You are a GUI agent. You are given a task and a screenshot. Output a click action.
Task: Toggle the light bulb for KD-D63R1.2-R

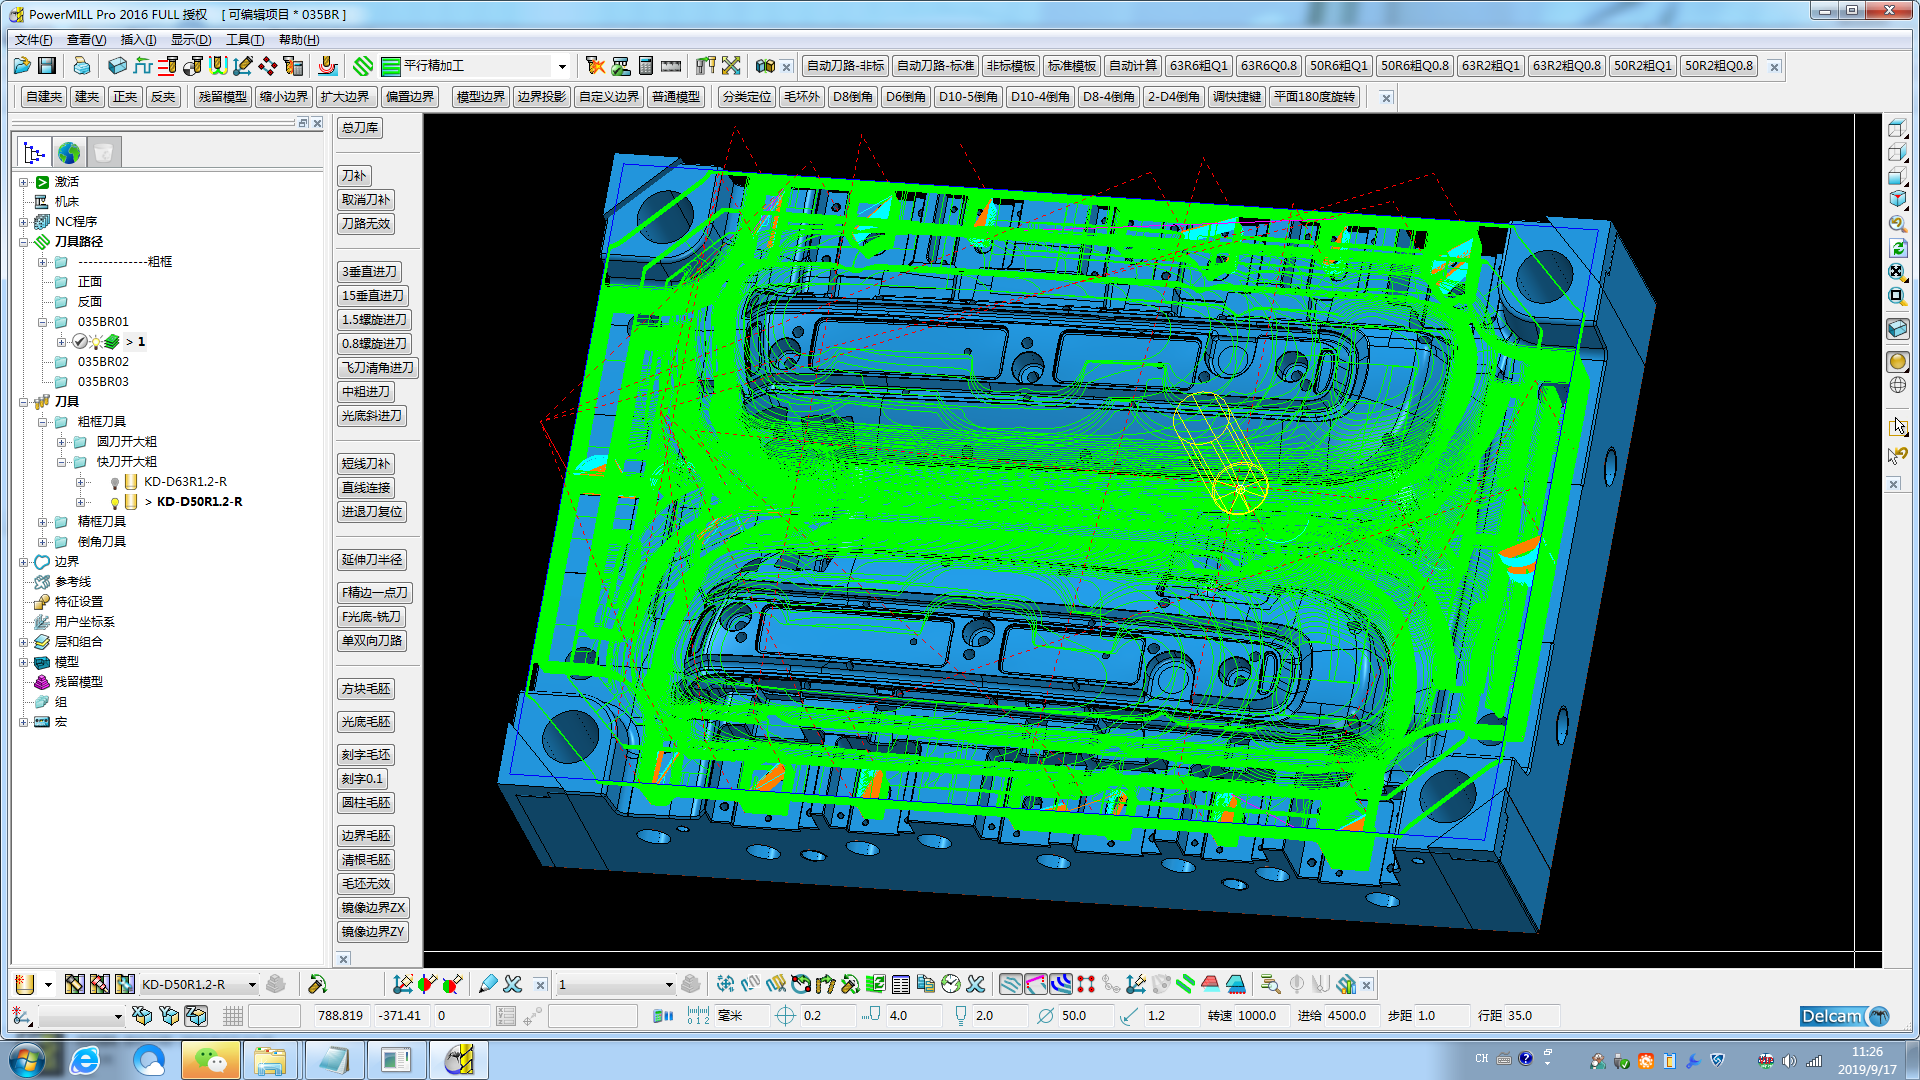pyautogui.click(x=114, y=482)
